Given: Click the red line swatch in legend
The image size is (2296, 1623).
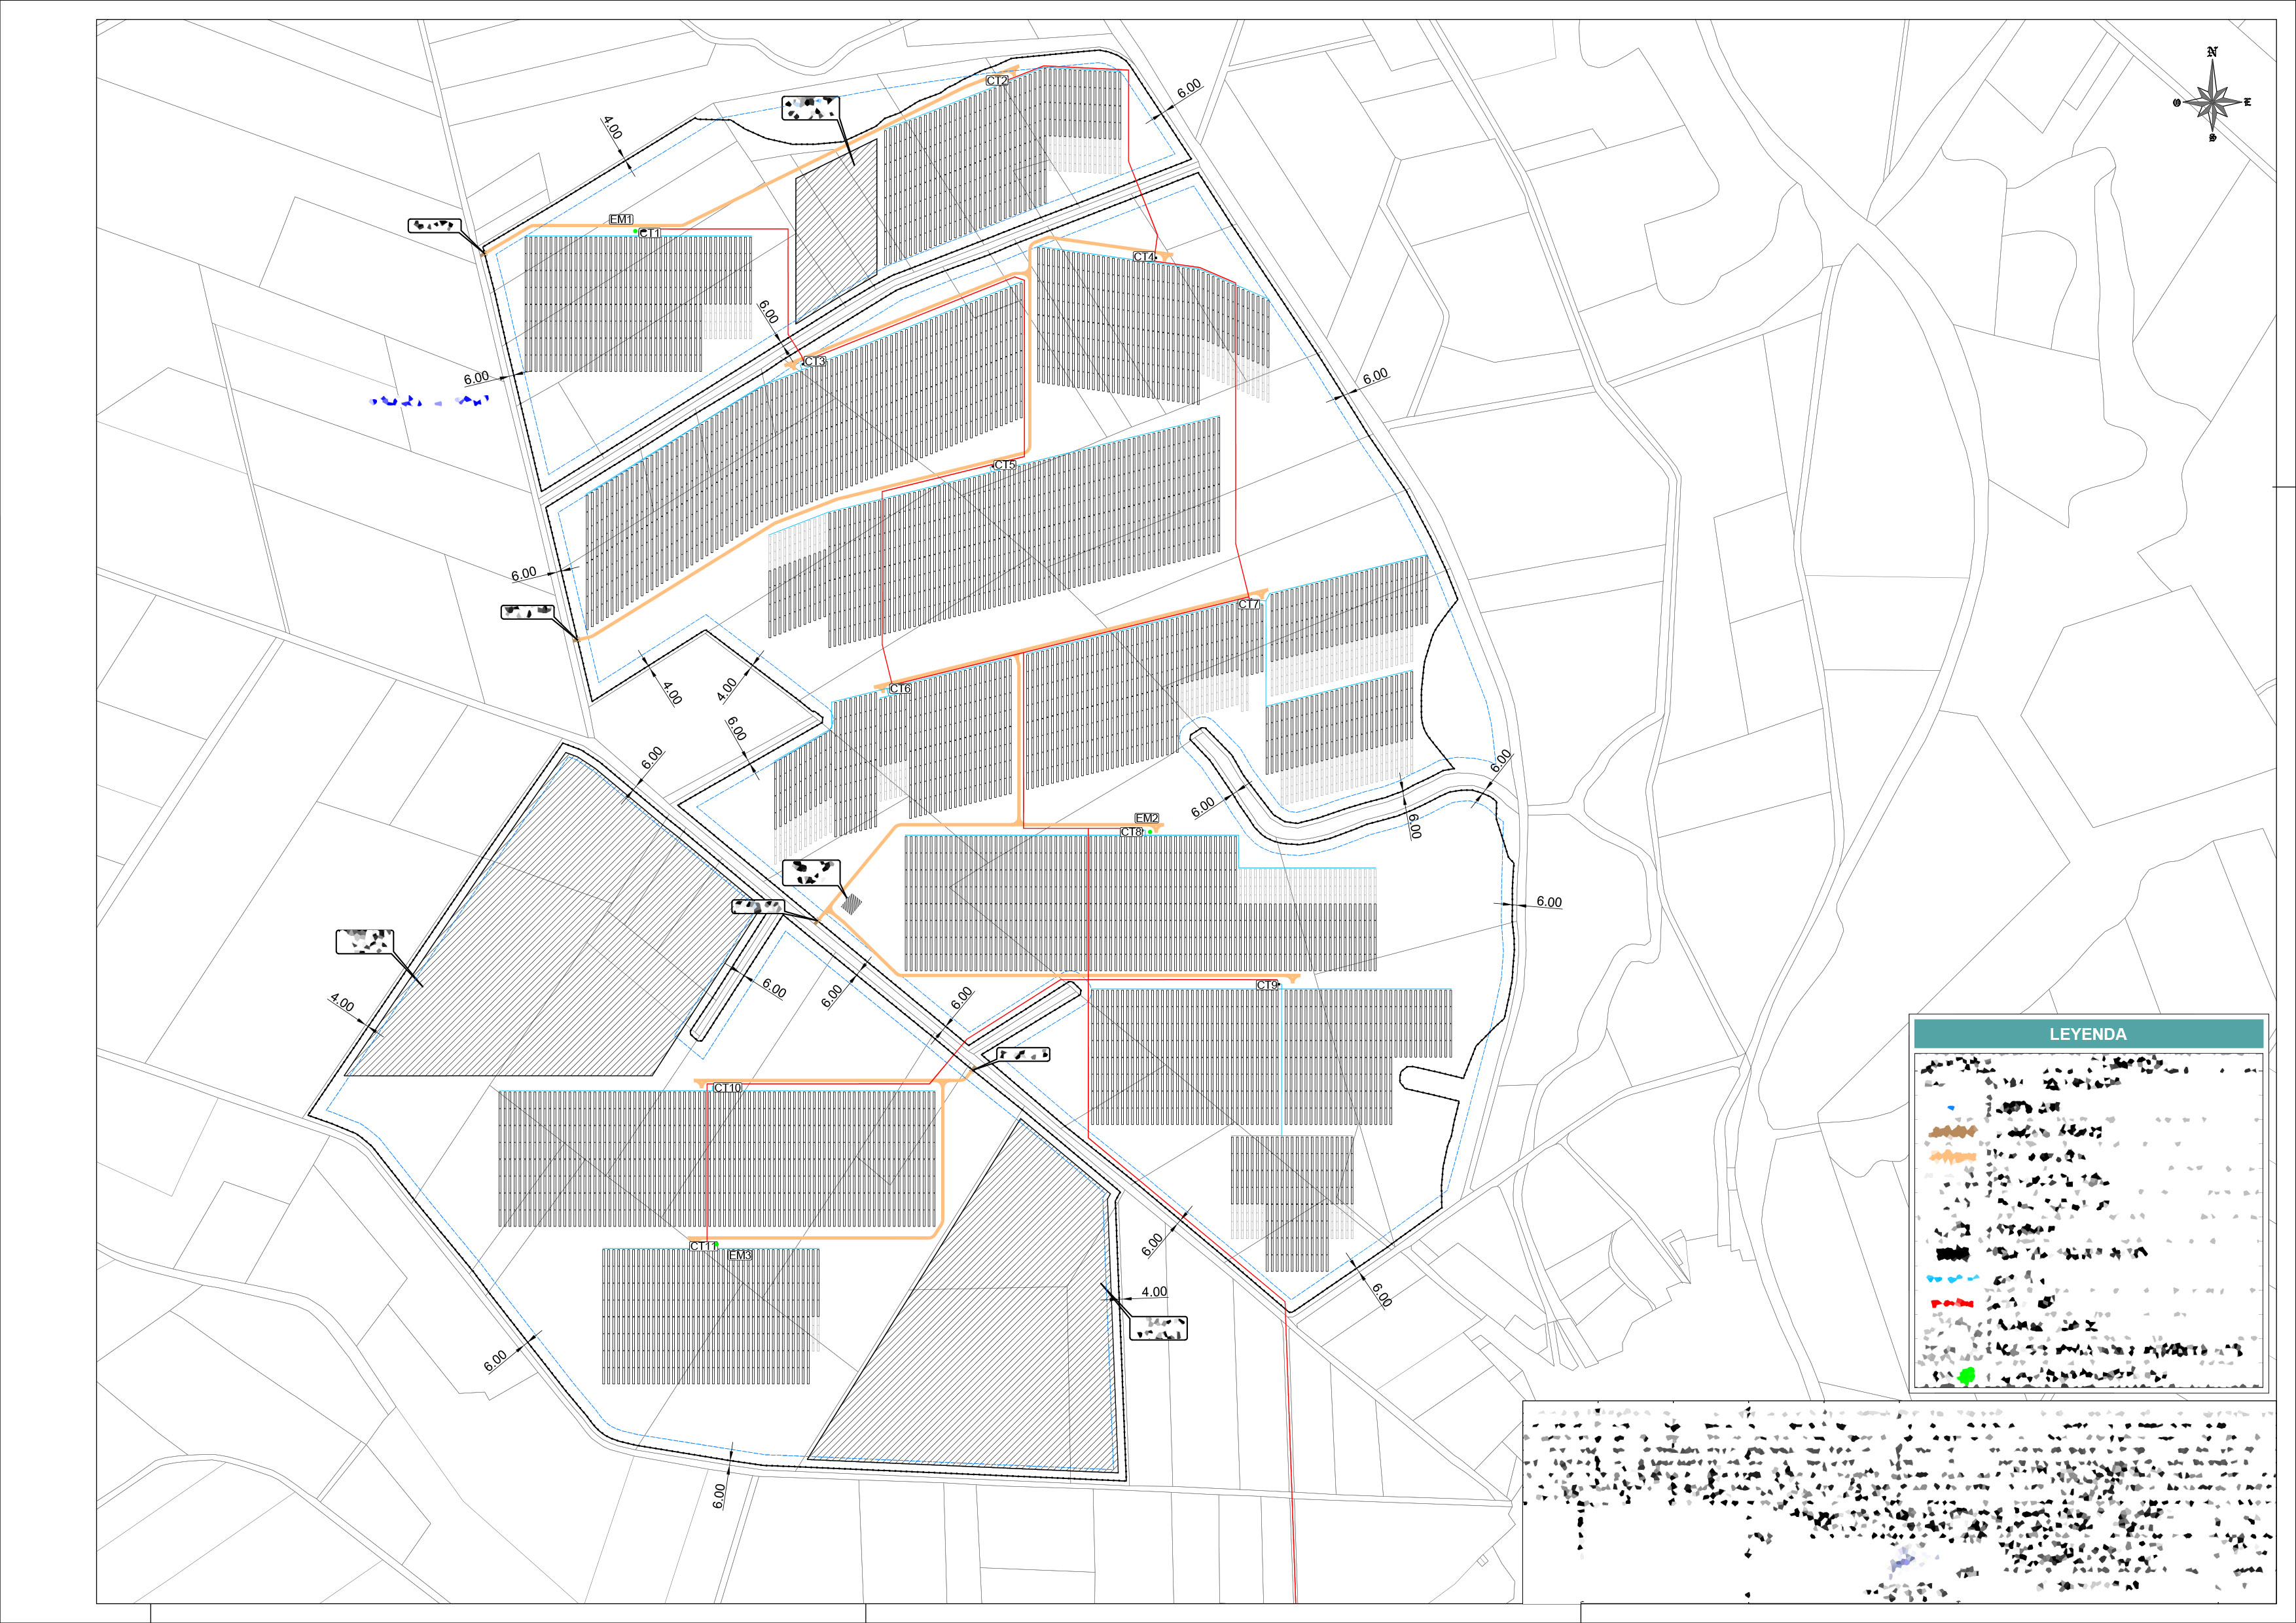Looking at the screenshot, I should (1952, 1304).
